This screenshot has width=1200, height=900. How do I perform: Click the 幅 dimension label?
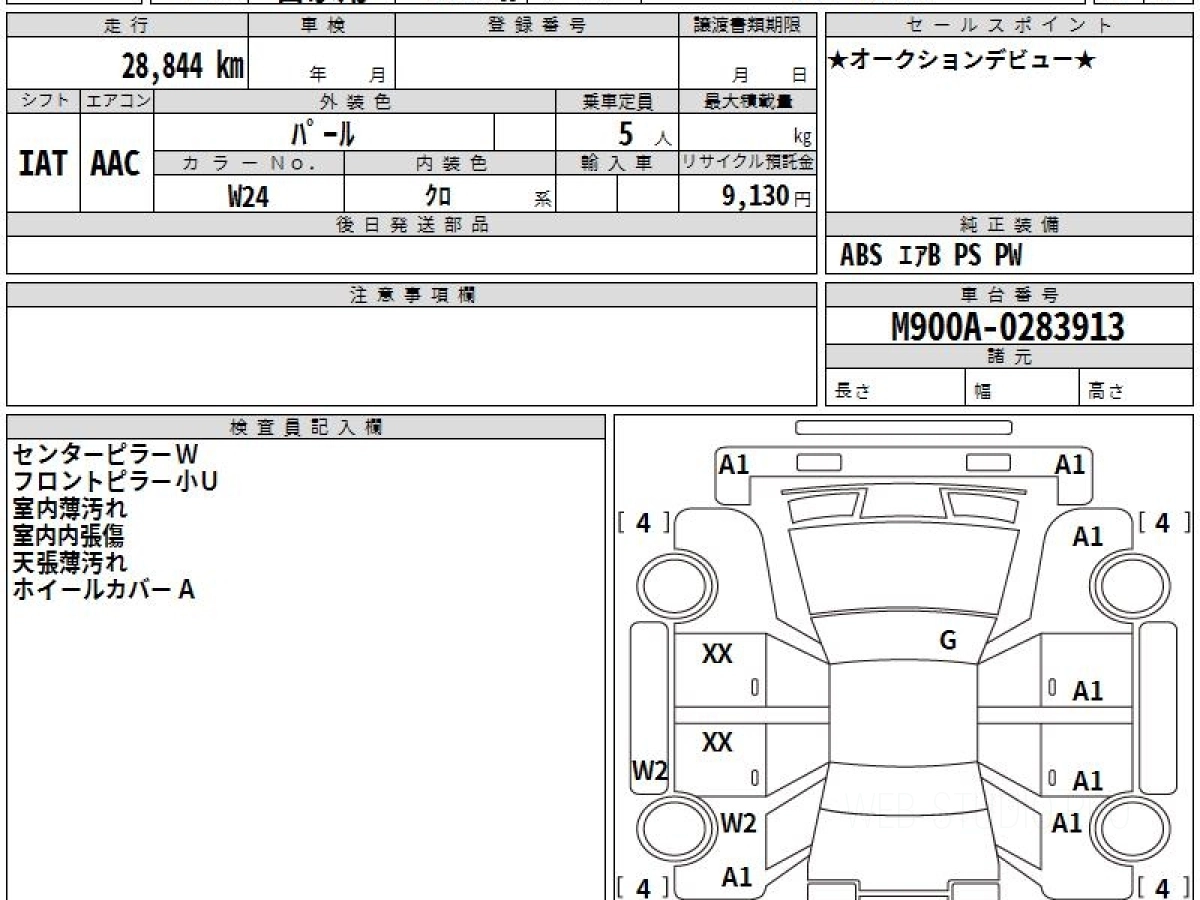point(983,392)
